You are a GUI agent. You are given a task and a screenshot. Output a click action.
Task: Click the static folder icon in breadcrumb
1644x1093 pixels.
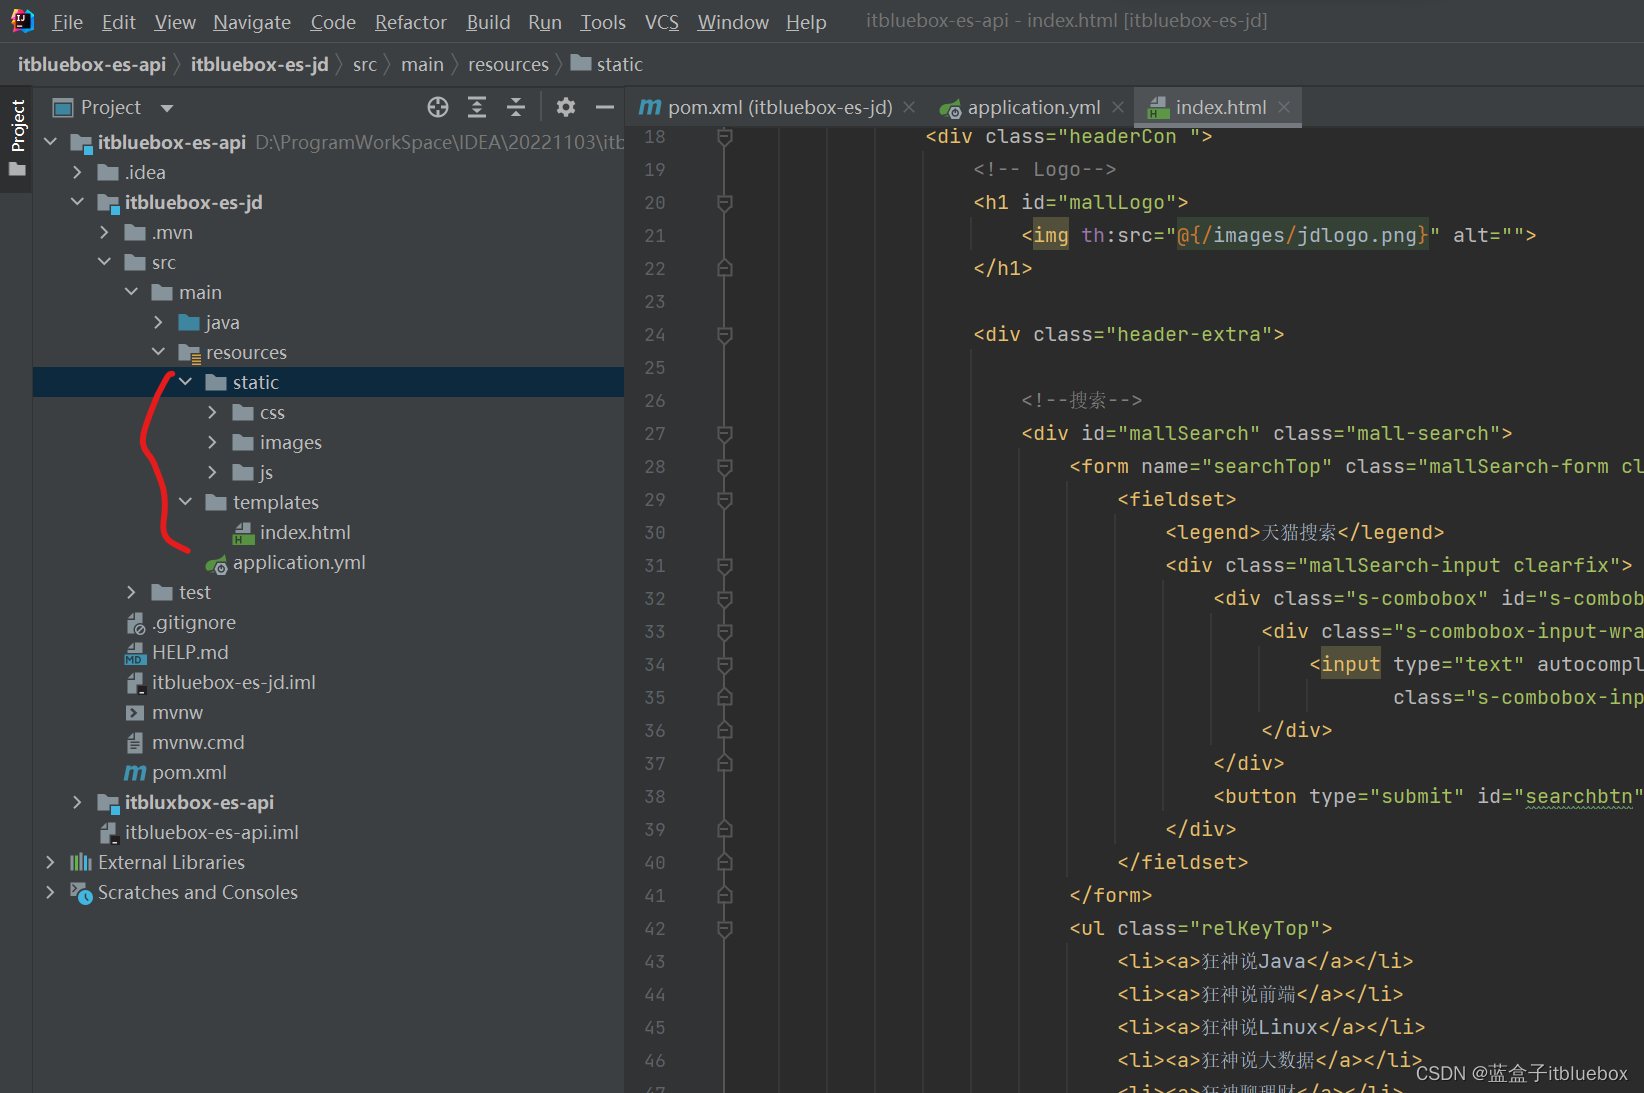pyautogui.click(x=581, y=63)
